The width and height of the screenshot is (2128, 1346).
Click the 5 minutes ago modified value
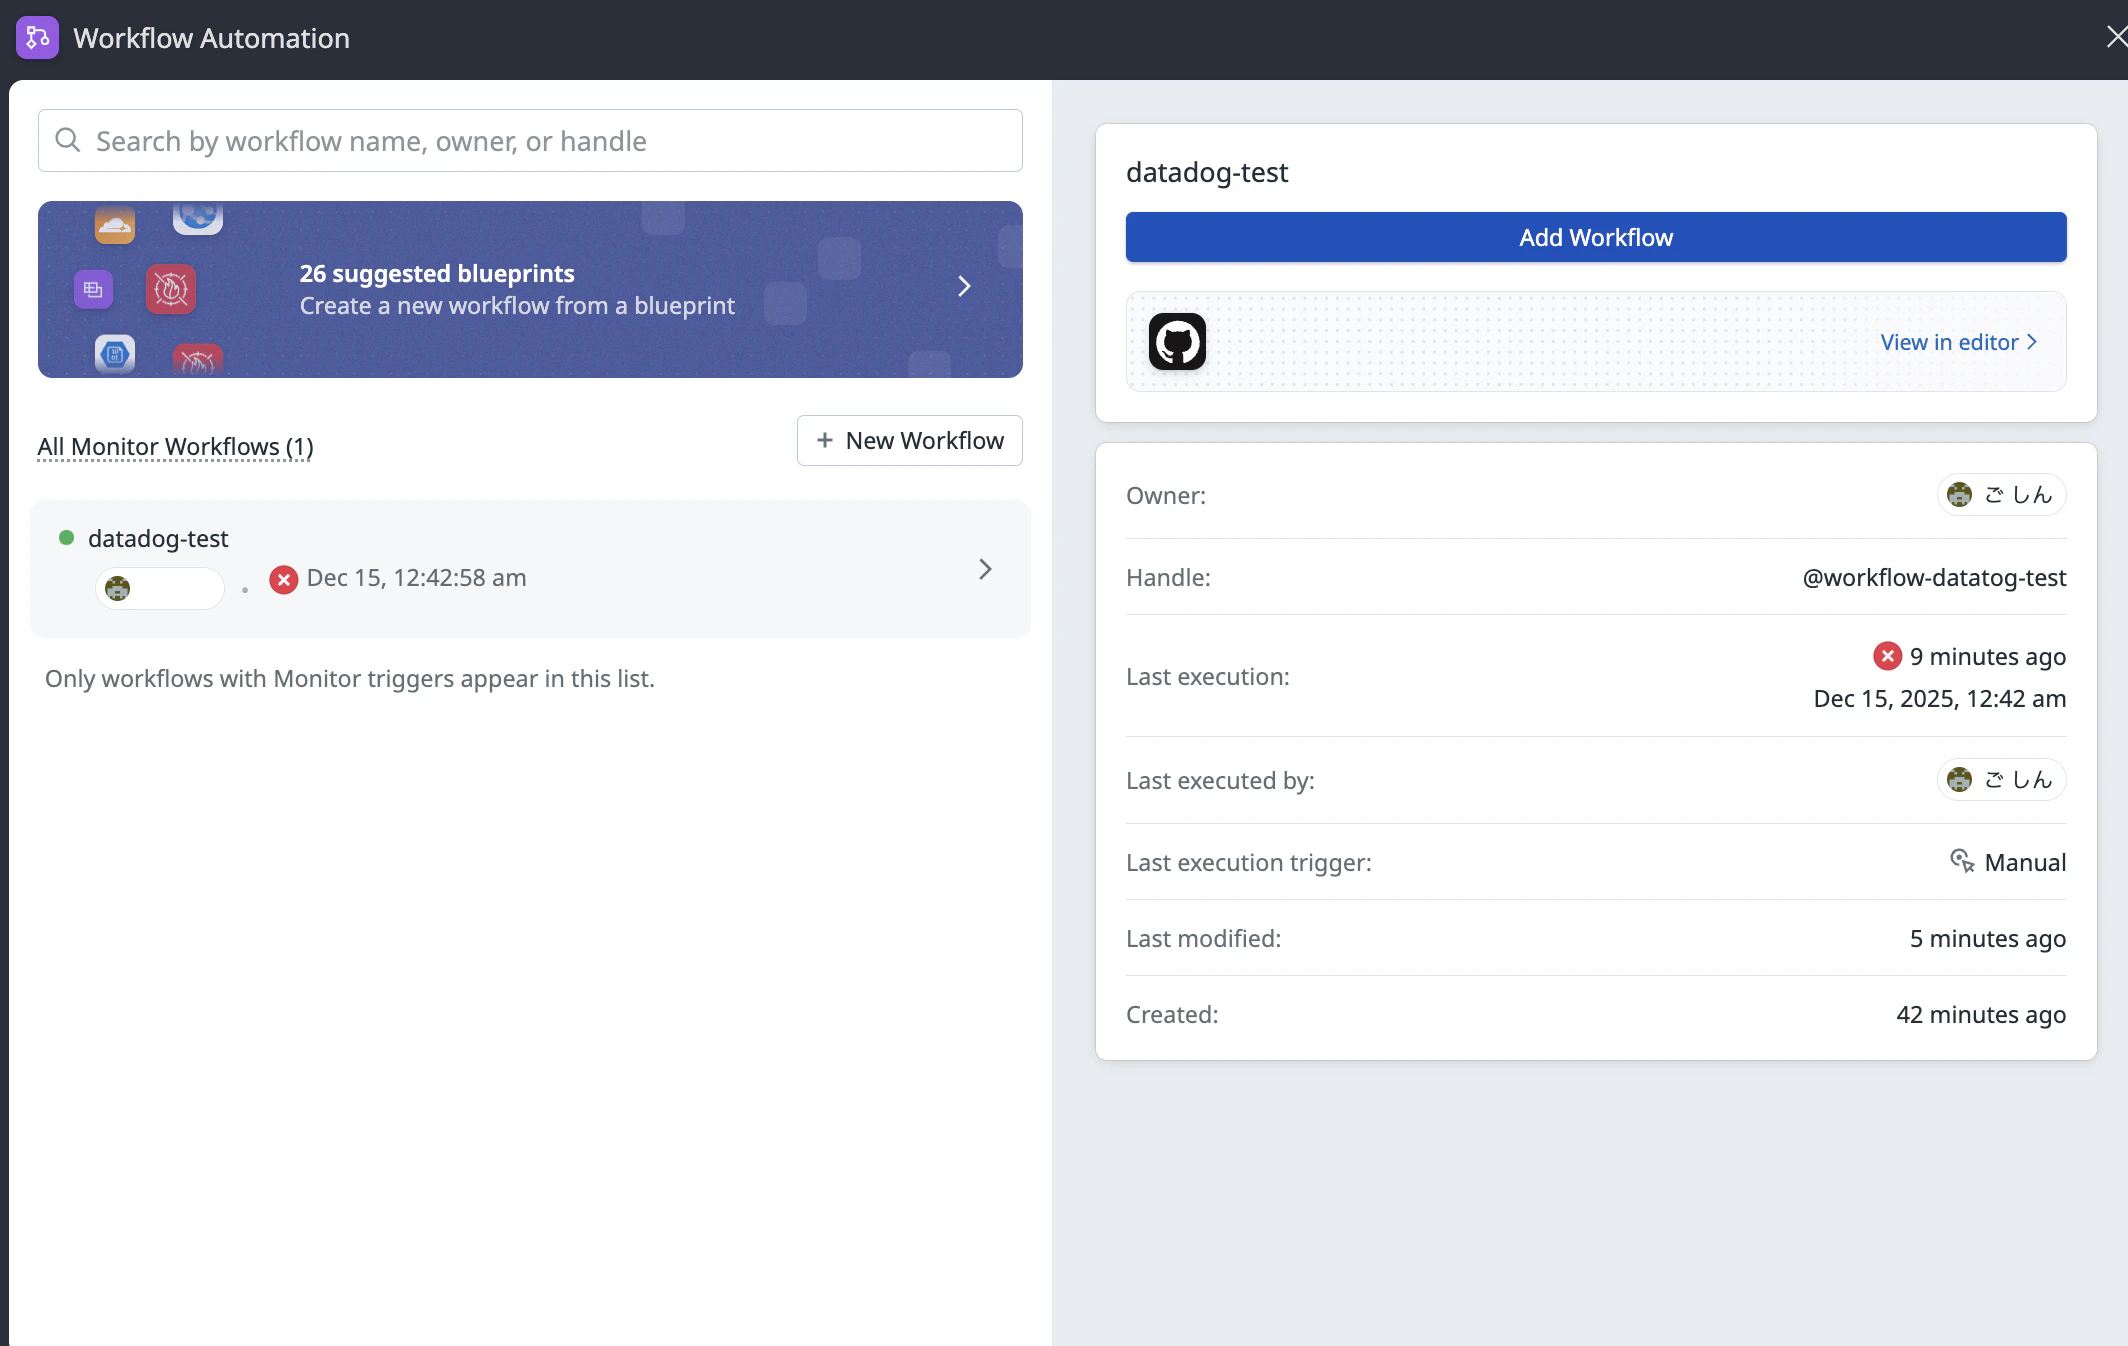1988,939
